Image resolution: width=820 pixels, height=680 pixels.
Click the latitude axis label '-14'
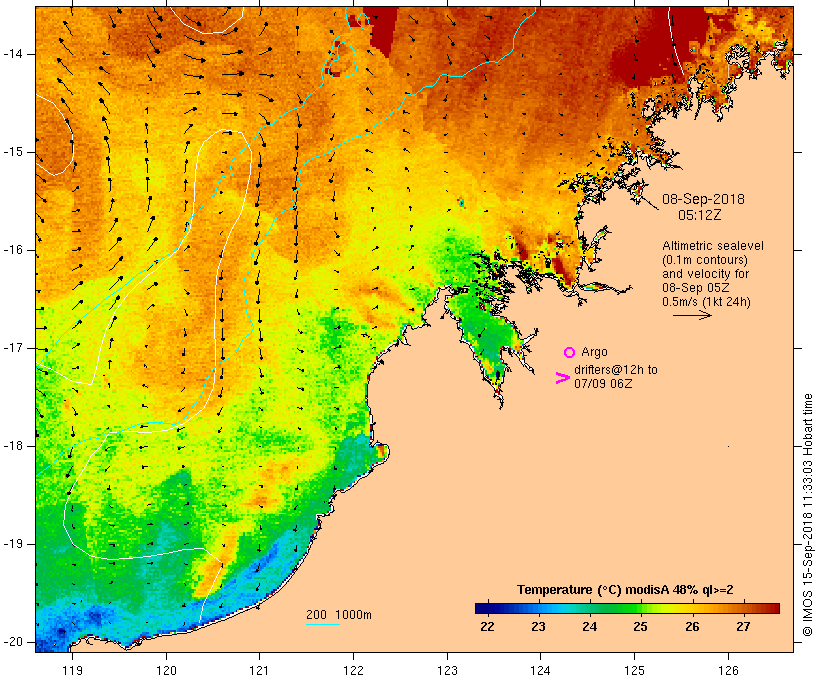coord(13,54)
